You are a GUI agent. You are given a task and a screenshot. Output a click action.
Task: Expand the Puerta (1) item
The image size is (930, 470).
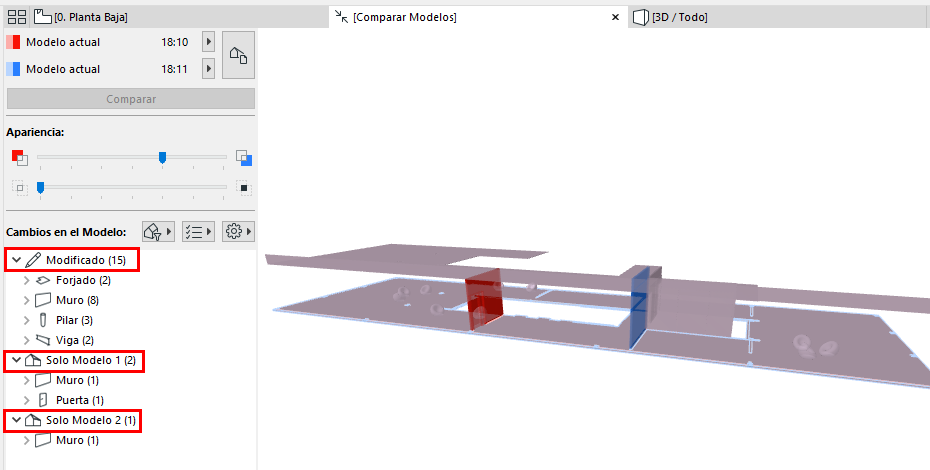(x=27, y=401)
